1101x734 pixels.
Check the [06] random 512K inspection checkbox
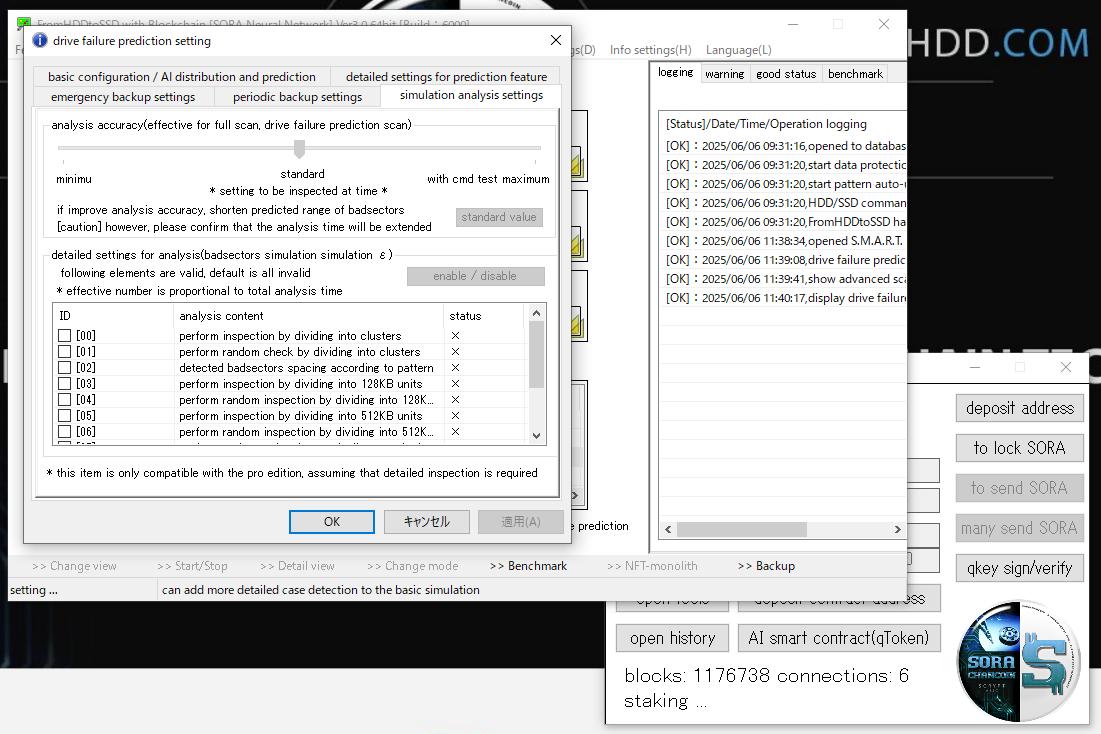click(x=65, y=432)
